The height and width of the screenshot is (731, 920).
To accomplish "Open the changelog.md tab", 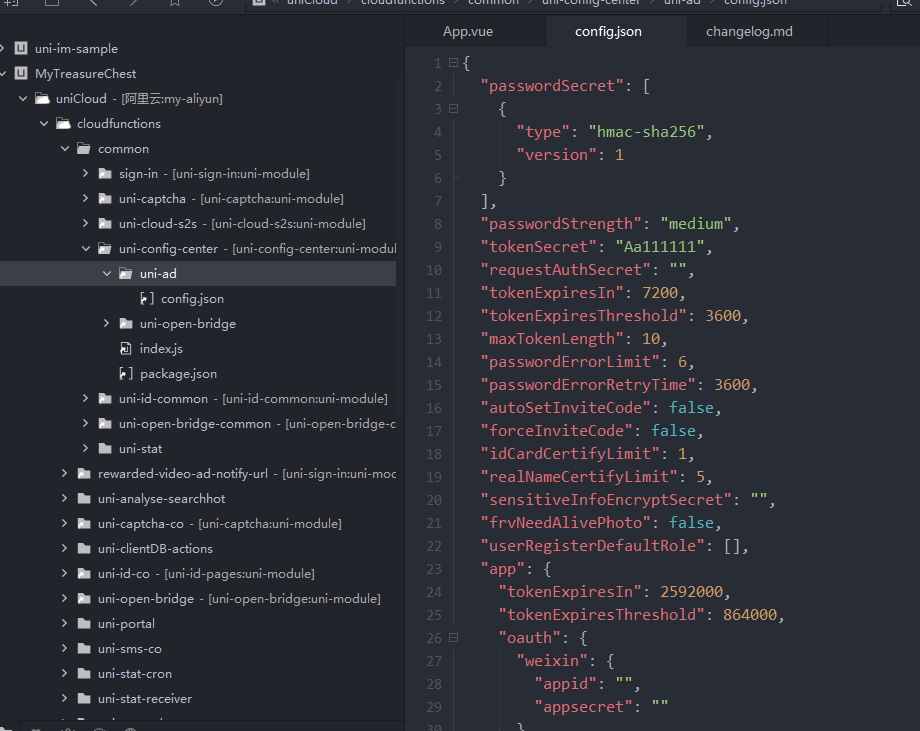I will click(x=749, y=32).
